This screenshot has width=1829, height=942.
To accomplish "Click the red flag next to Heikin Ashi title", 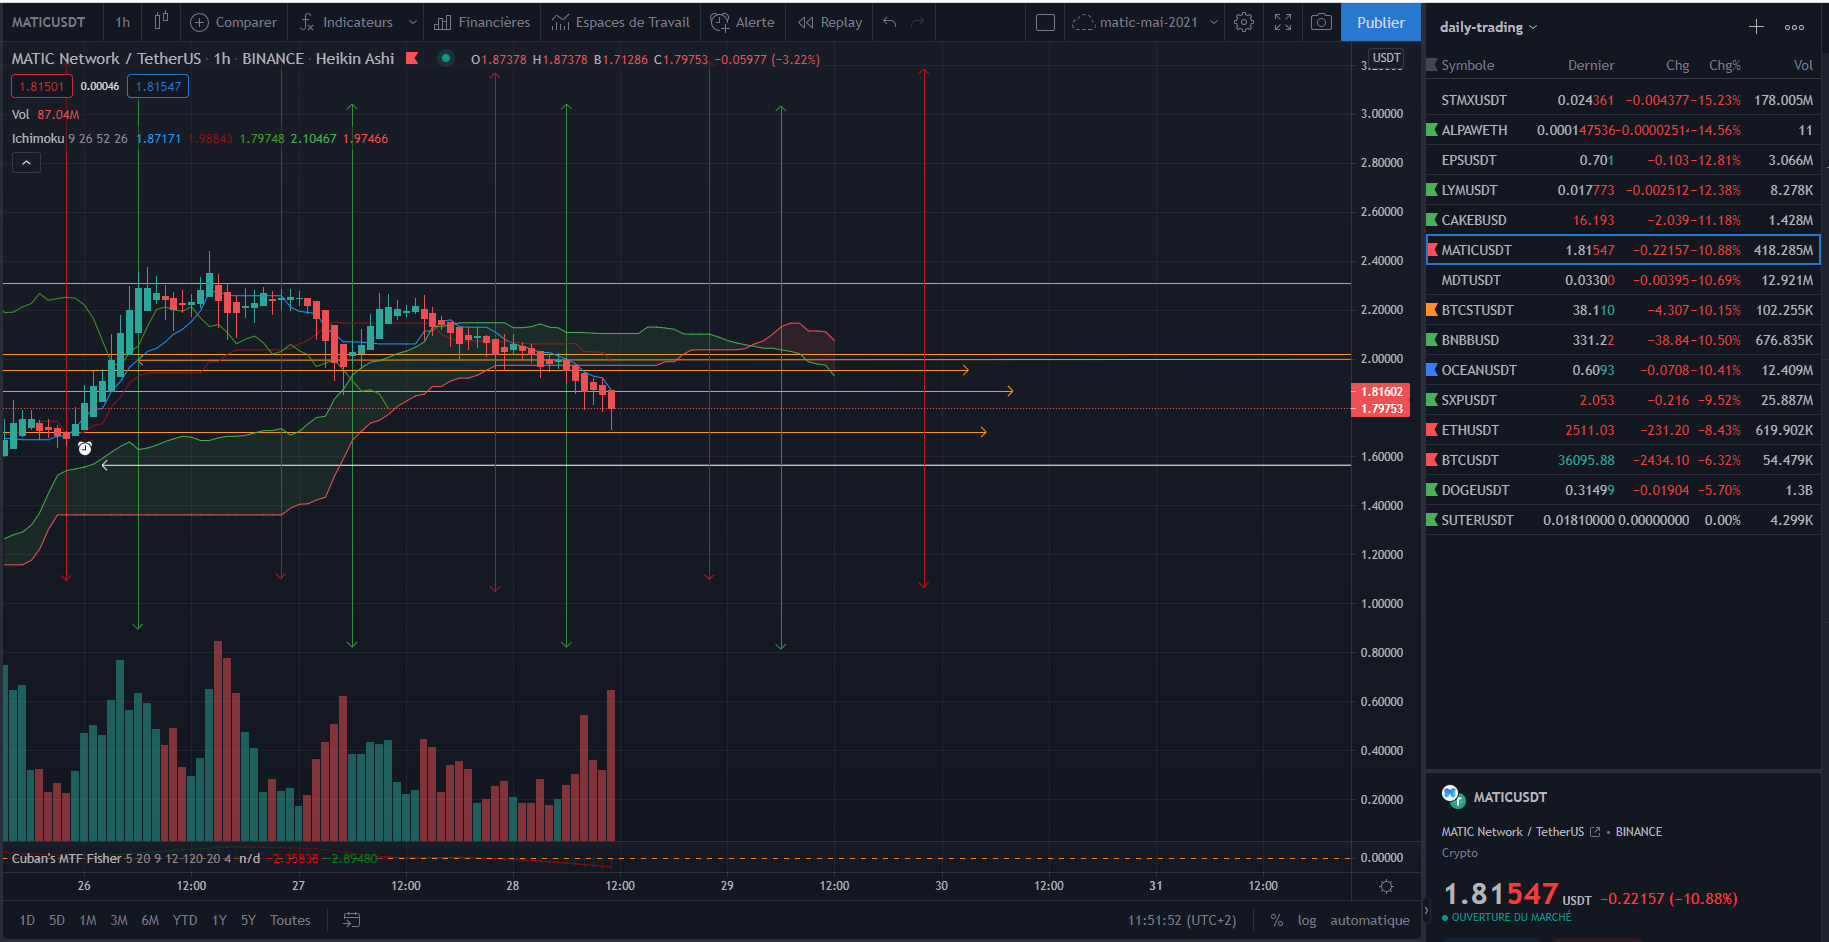I will pyautogui.click(x=411, y=58).
